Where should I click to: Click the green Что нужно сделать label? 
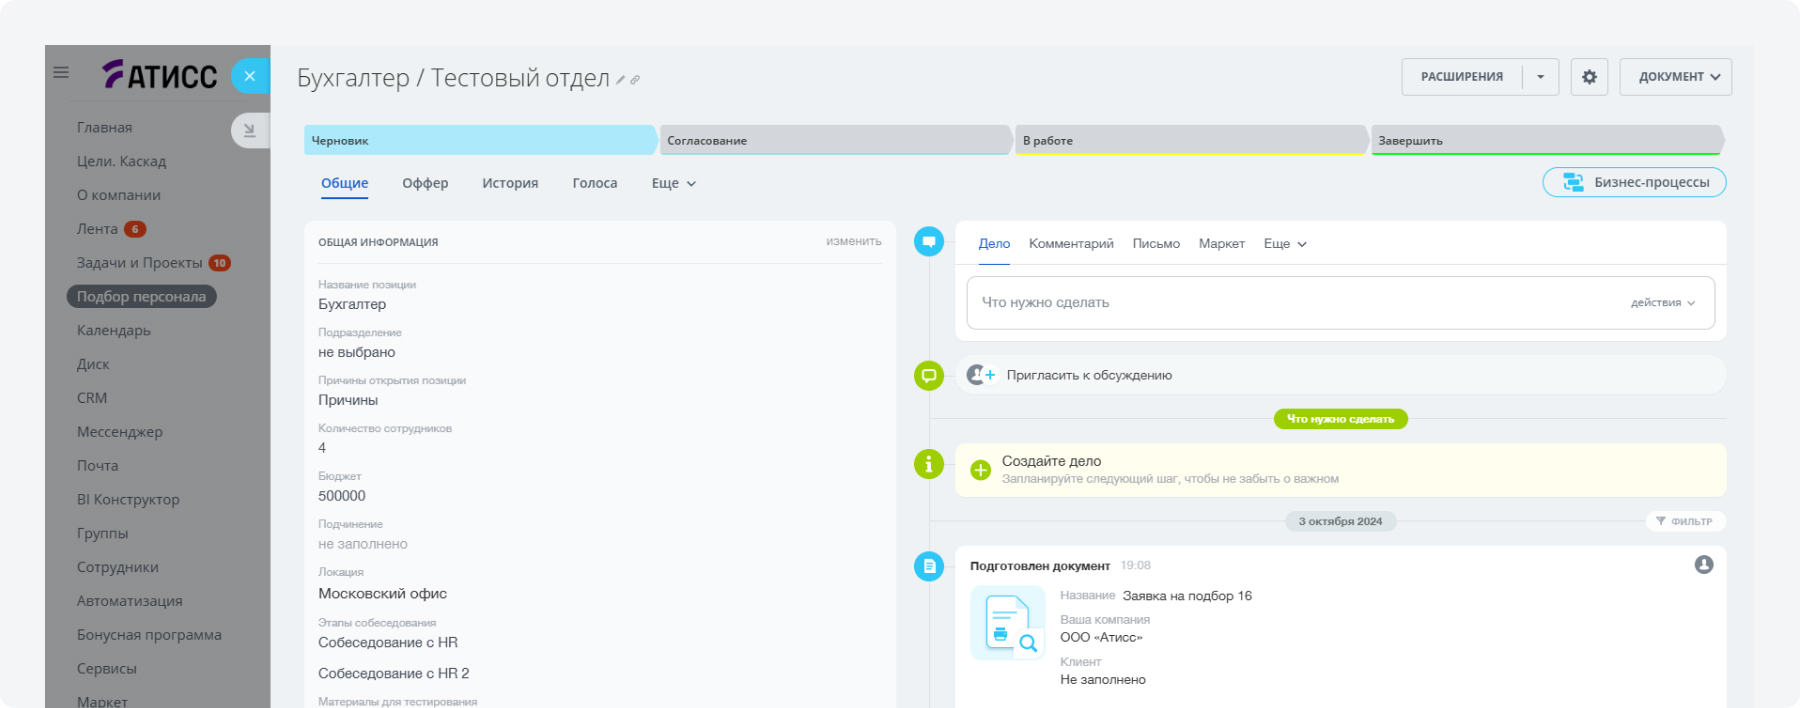1340,419
